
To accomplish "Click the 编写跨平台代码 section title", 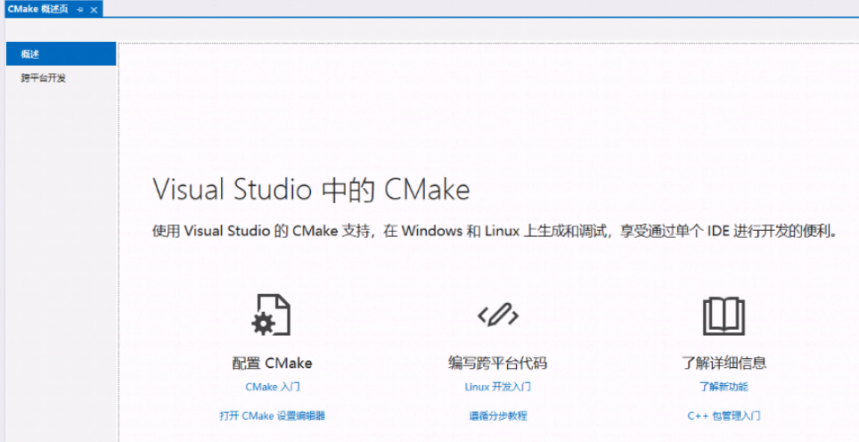I will click(497, 363).
